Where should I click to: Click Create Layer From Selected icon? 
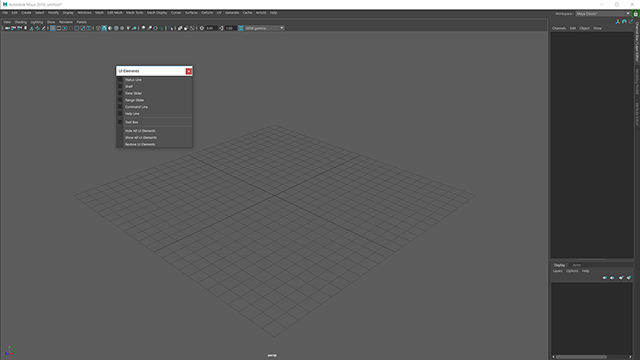point(629,278)
